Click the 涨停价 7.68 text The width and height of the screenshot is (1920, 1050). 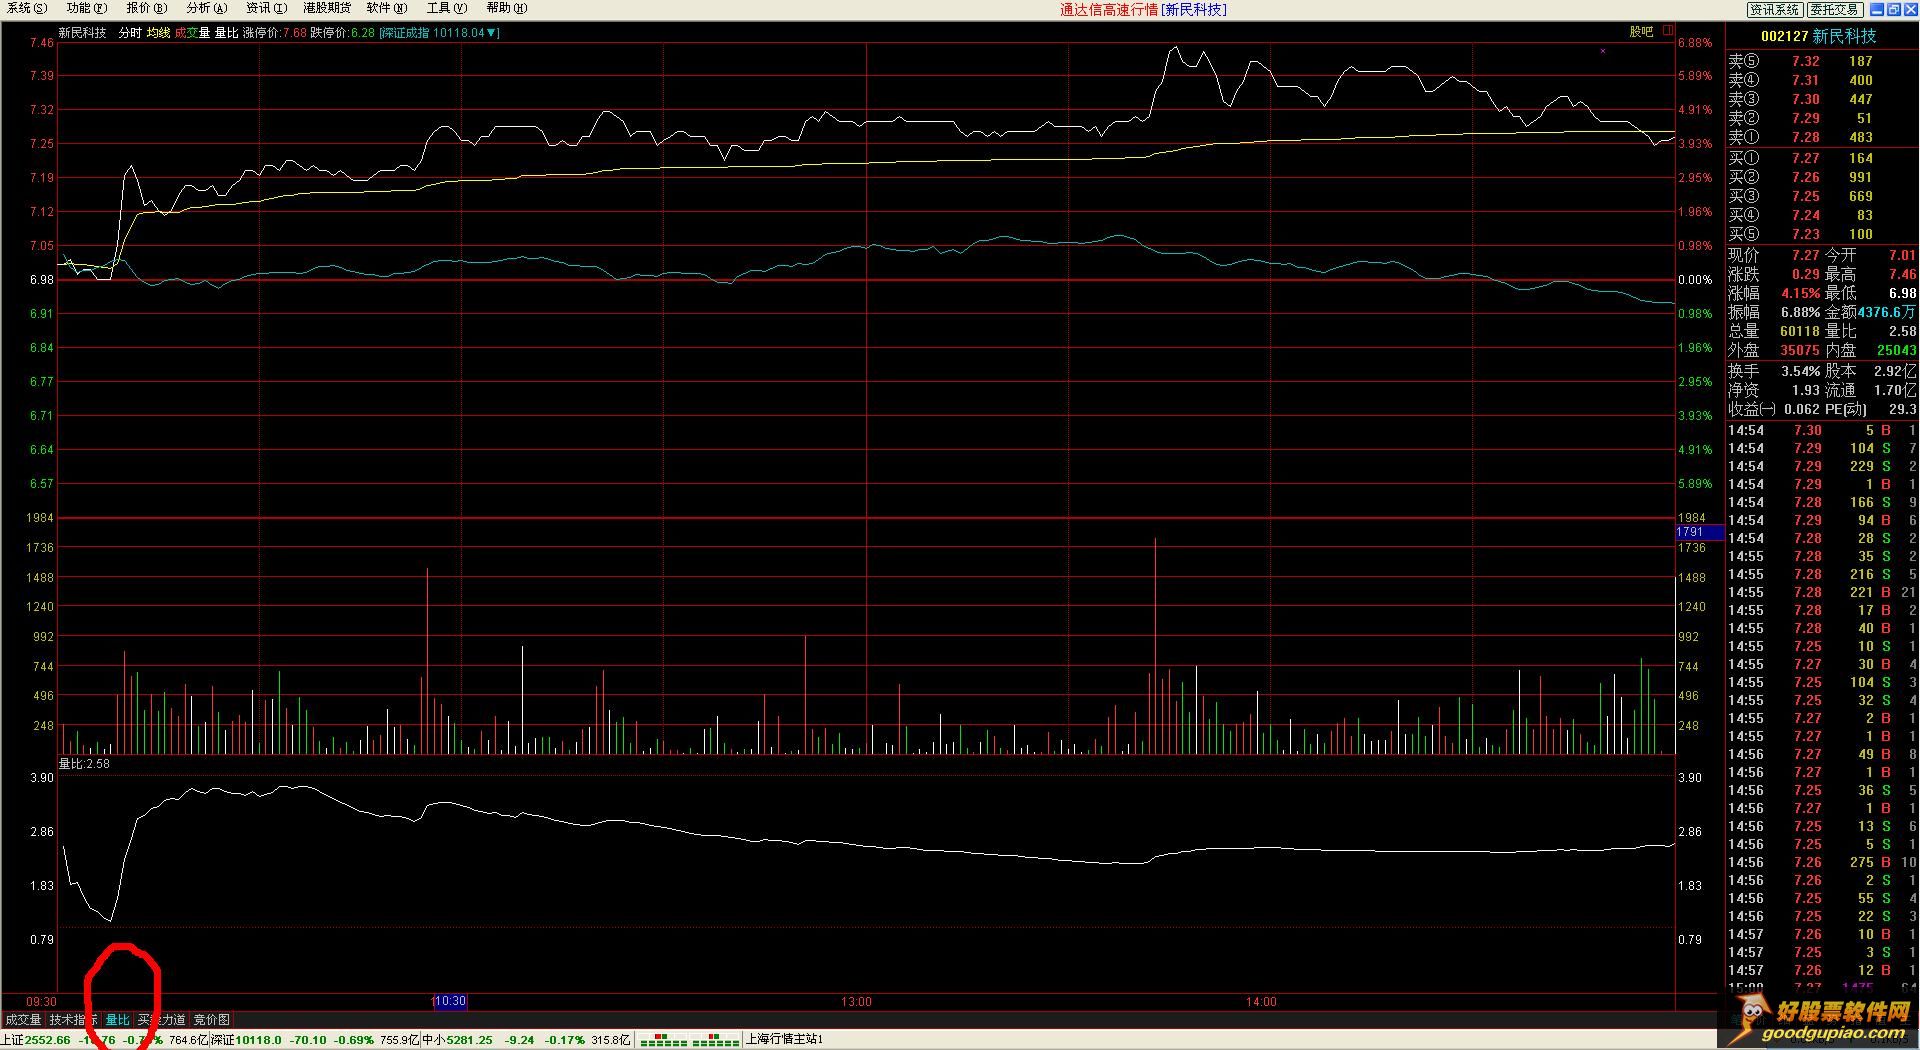point(274,33)
